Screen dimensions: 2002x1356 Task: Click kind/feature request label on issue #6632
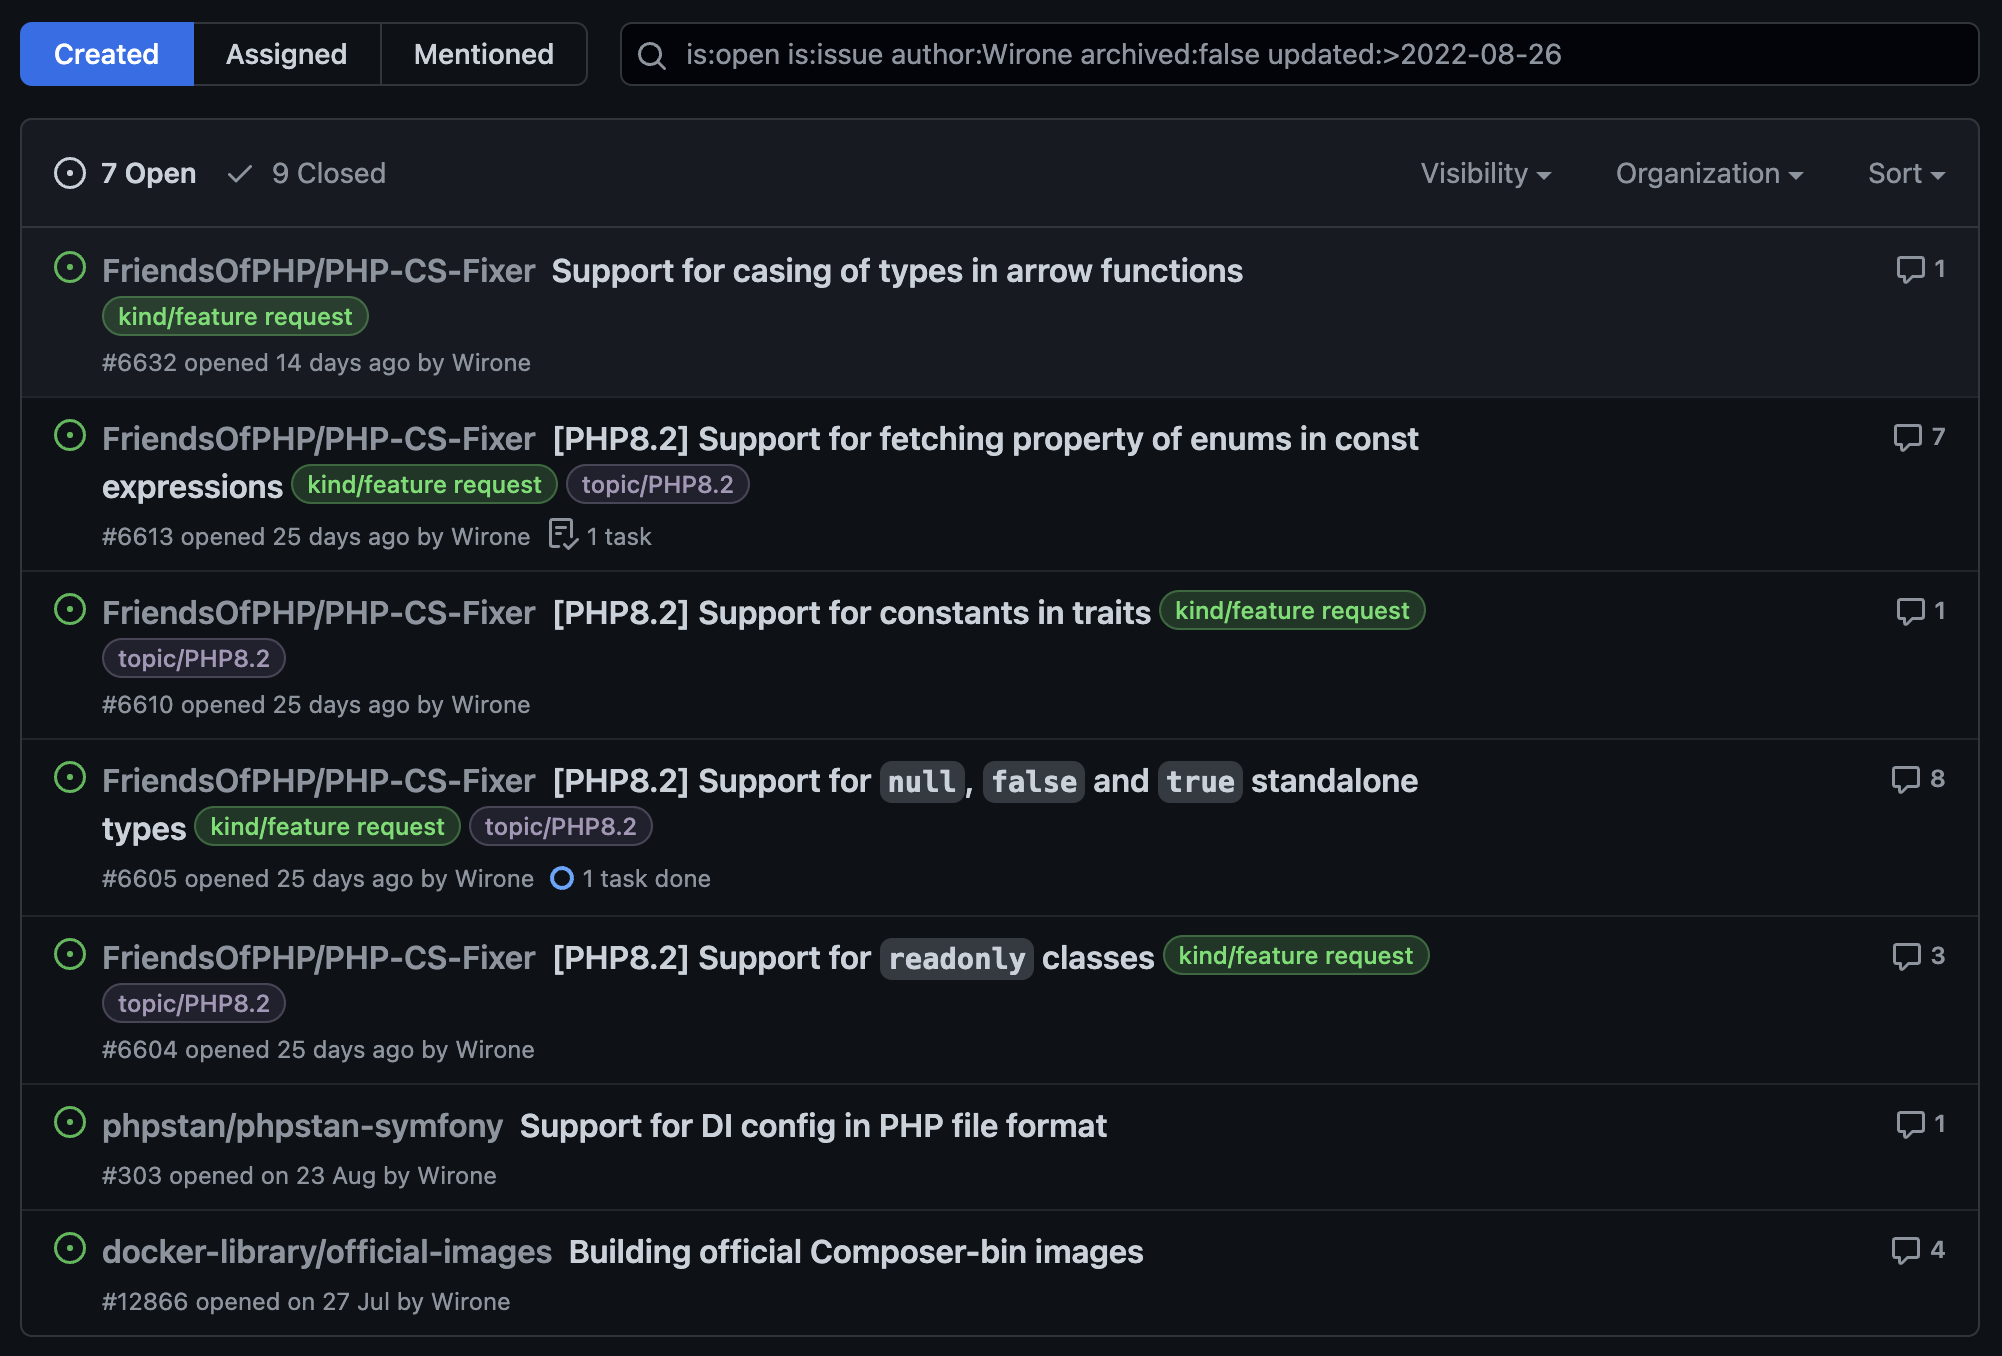pos(235,316)
